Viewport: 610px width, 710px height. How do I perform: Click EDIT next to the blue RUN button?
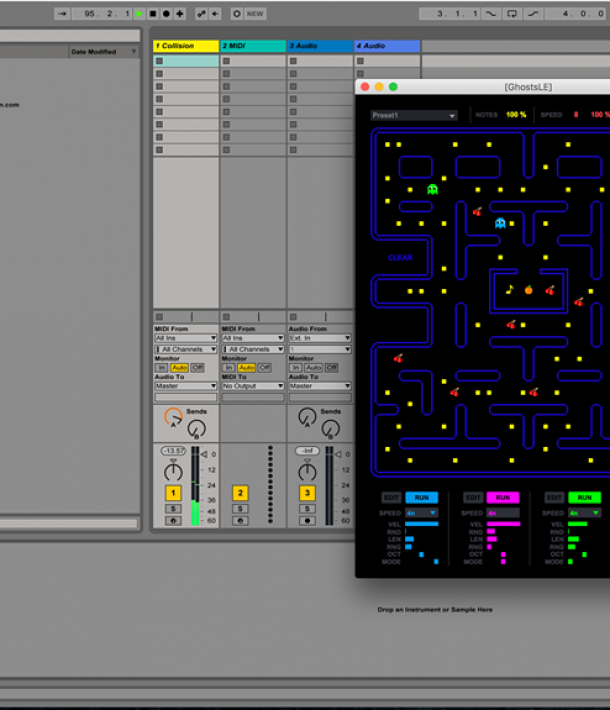[391, 497]
